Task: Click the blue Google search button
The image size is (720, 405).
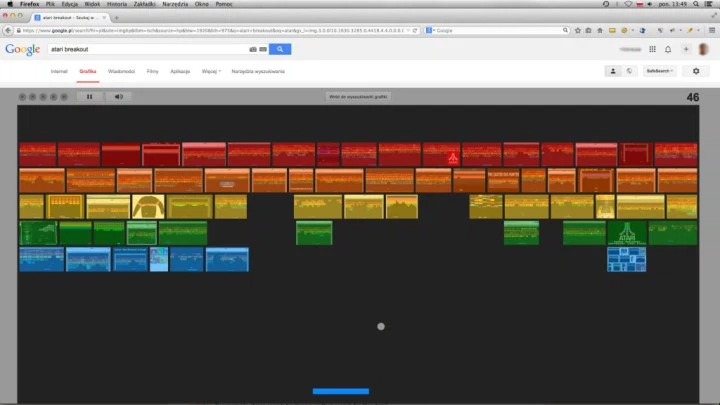Action: click(280, 49)
